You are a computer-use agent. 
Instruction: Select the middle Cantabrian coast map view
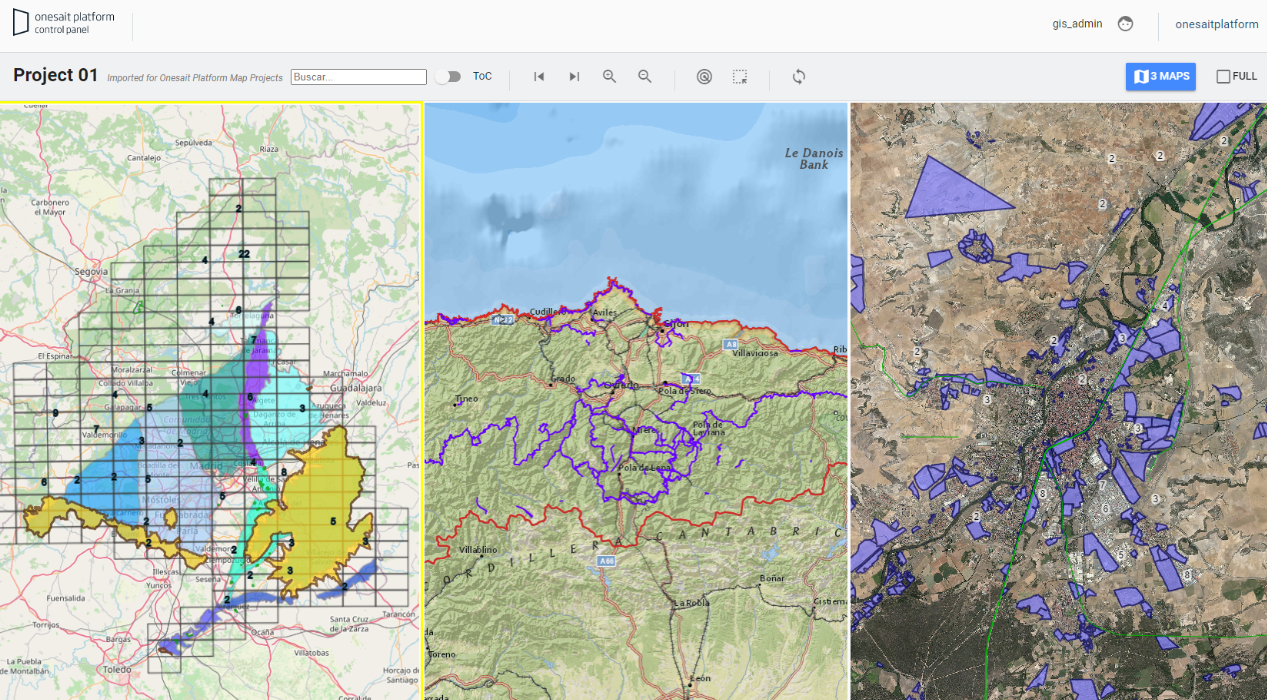635,400
